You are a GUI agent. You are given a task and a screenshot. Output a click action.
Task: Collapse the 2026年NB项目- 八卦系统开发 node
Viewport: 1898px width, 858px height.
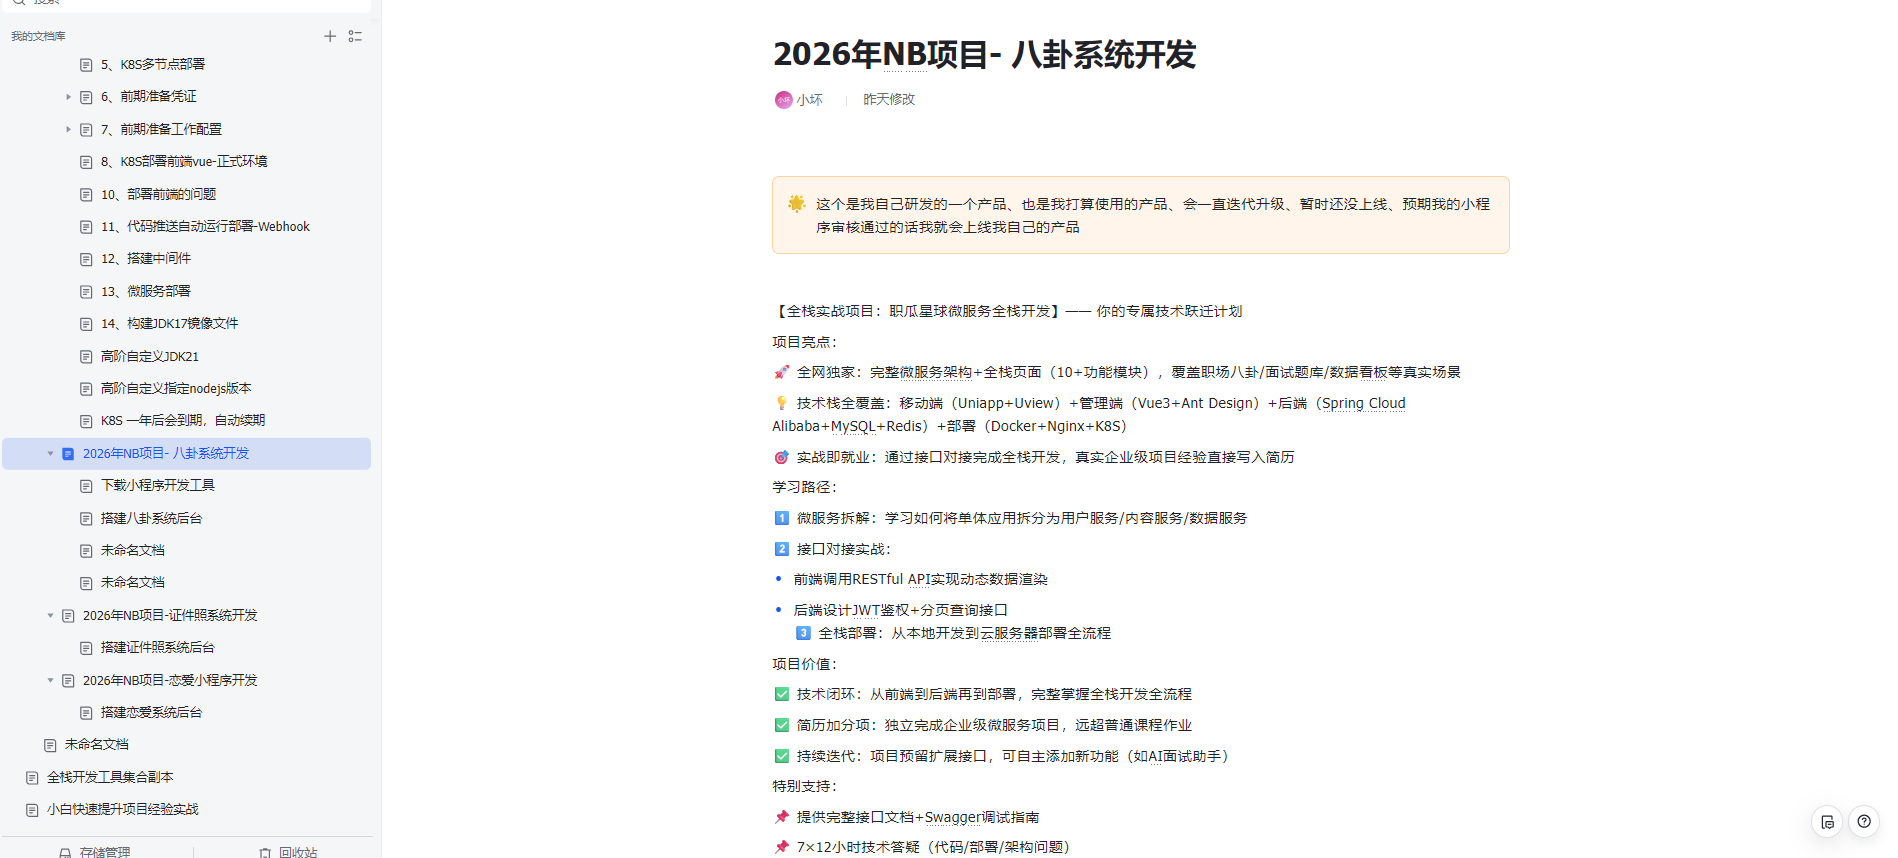point(50,454)
